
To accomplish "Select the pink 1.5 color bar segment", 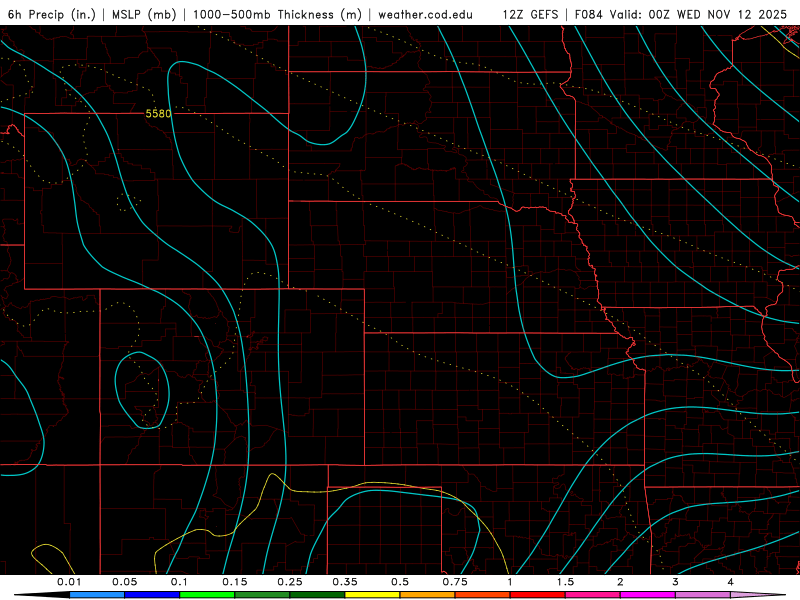I will (593, 595).
